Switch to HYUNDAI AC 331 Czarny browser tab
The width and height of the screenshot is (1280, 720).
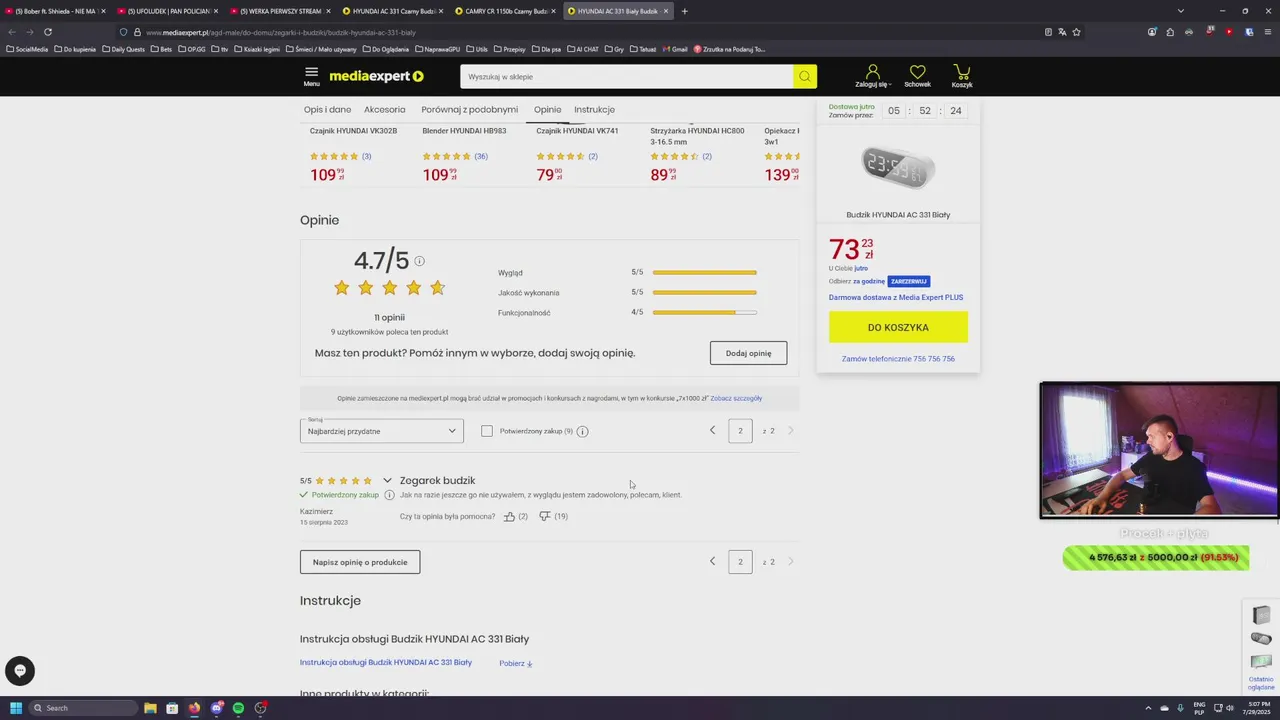tap(392, 11)
